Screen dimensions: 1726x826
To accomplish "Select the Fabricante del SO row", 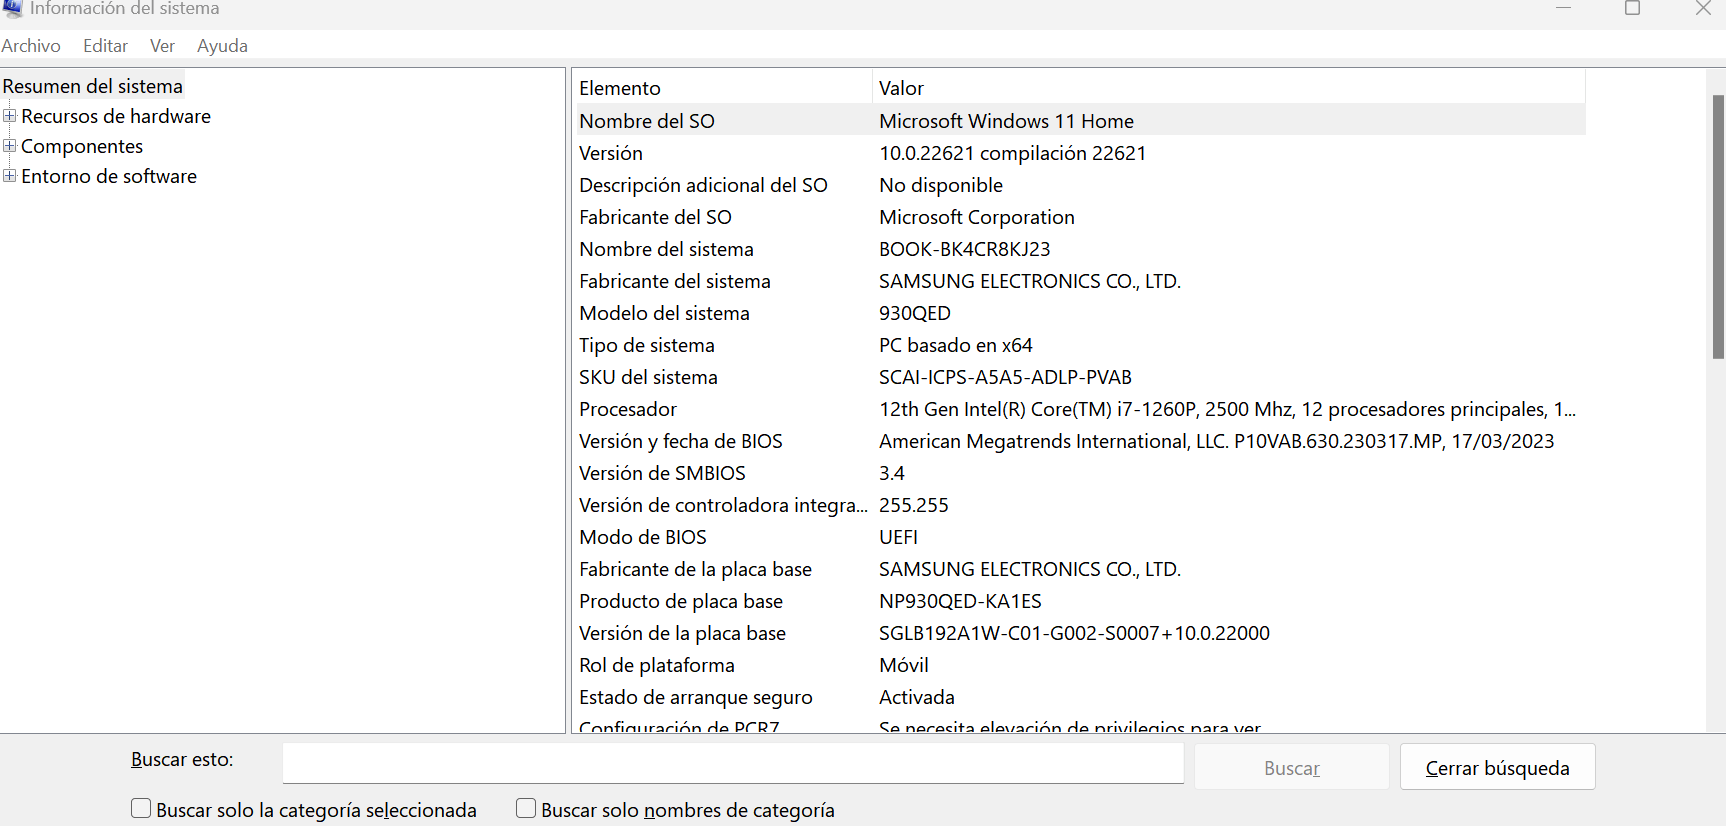I will (1080, 217).
